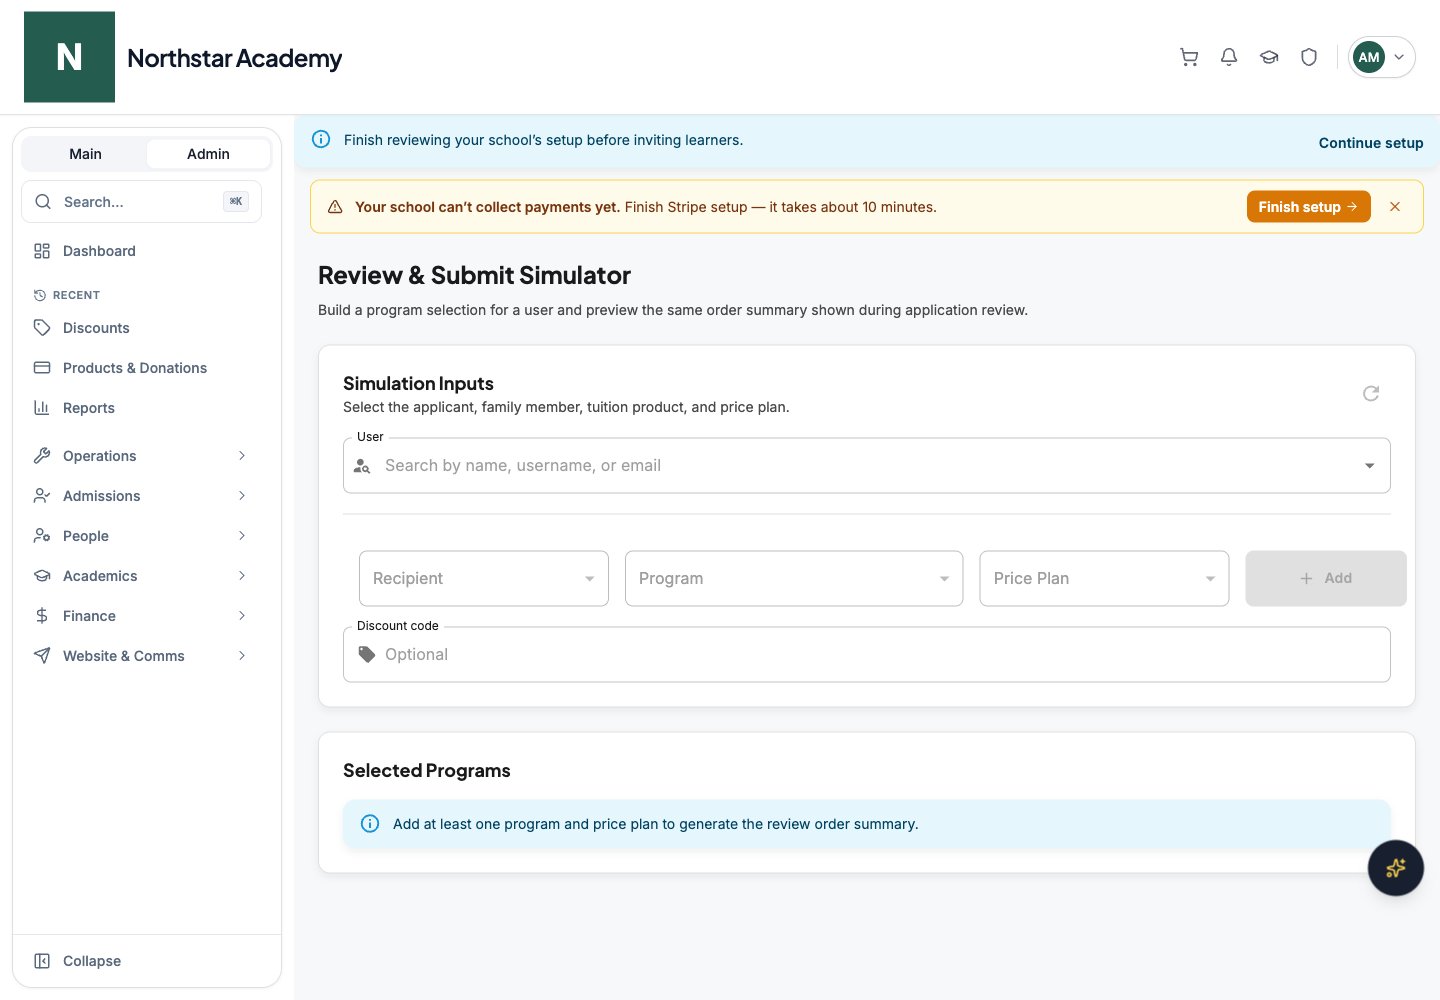The width and height of the screenshot is (1440, 1000).
Task: Click the User search field
Action: (x=866, y=466)
